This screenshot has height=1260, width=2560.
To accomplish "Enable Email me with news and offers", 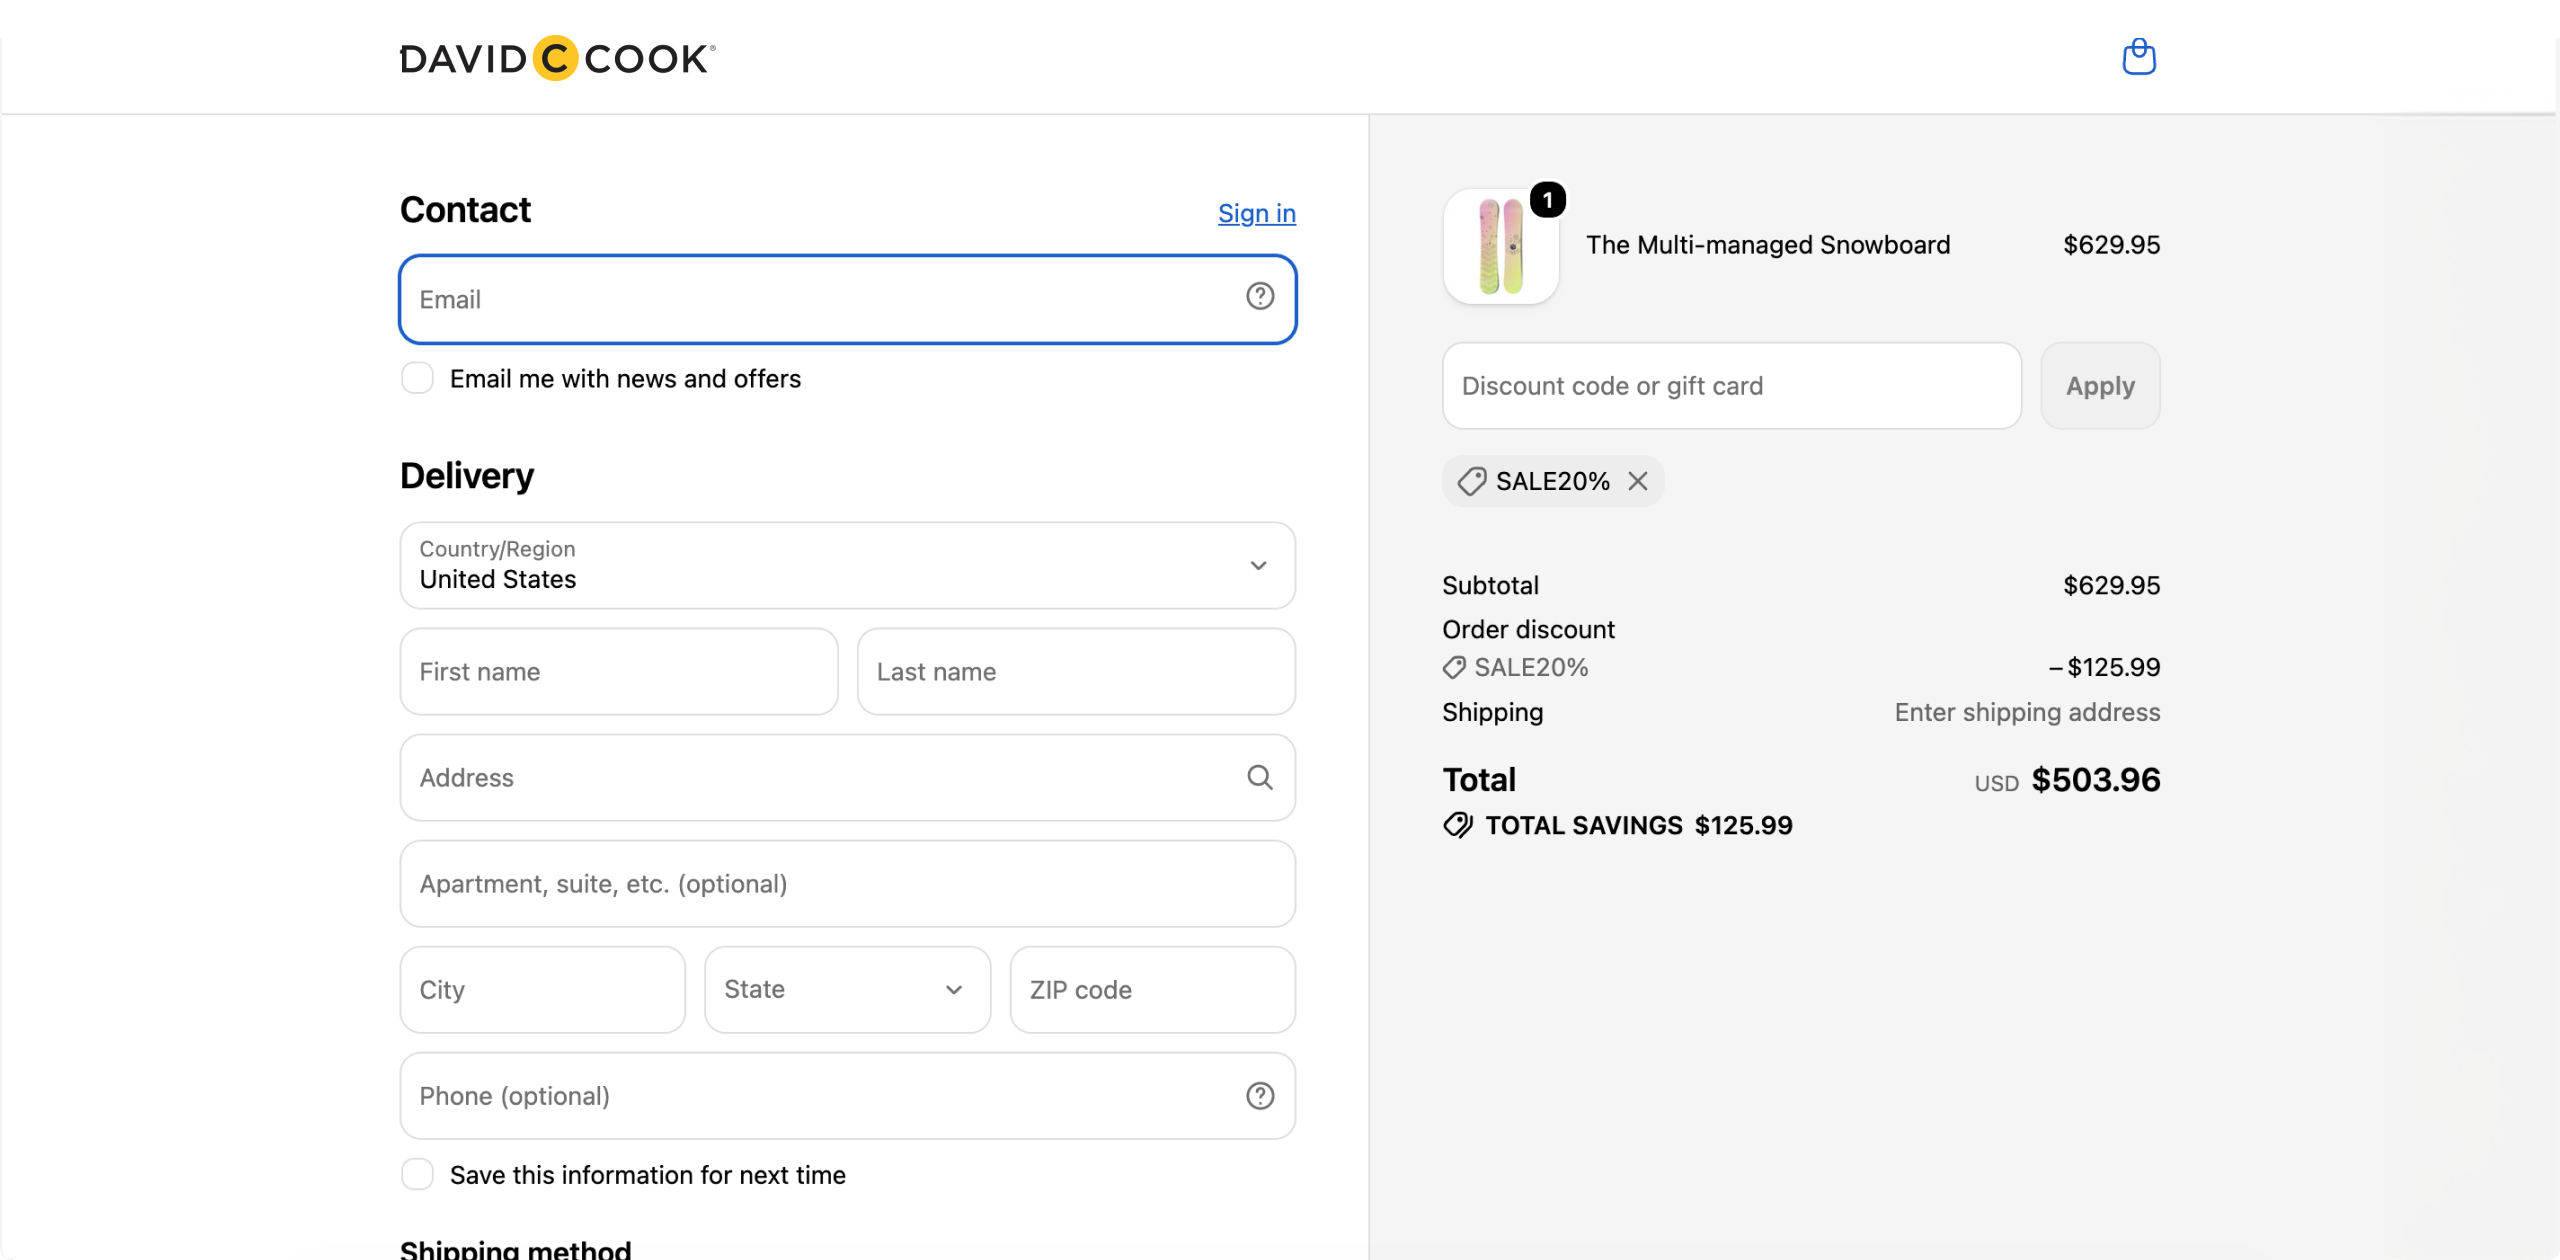I will tap(417, 378).
